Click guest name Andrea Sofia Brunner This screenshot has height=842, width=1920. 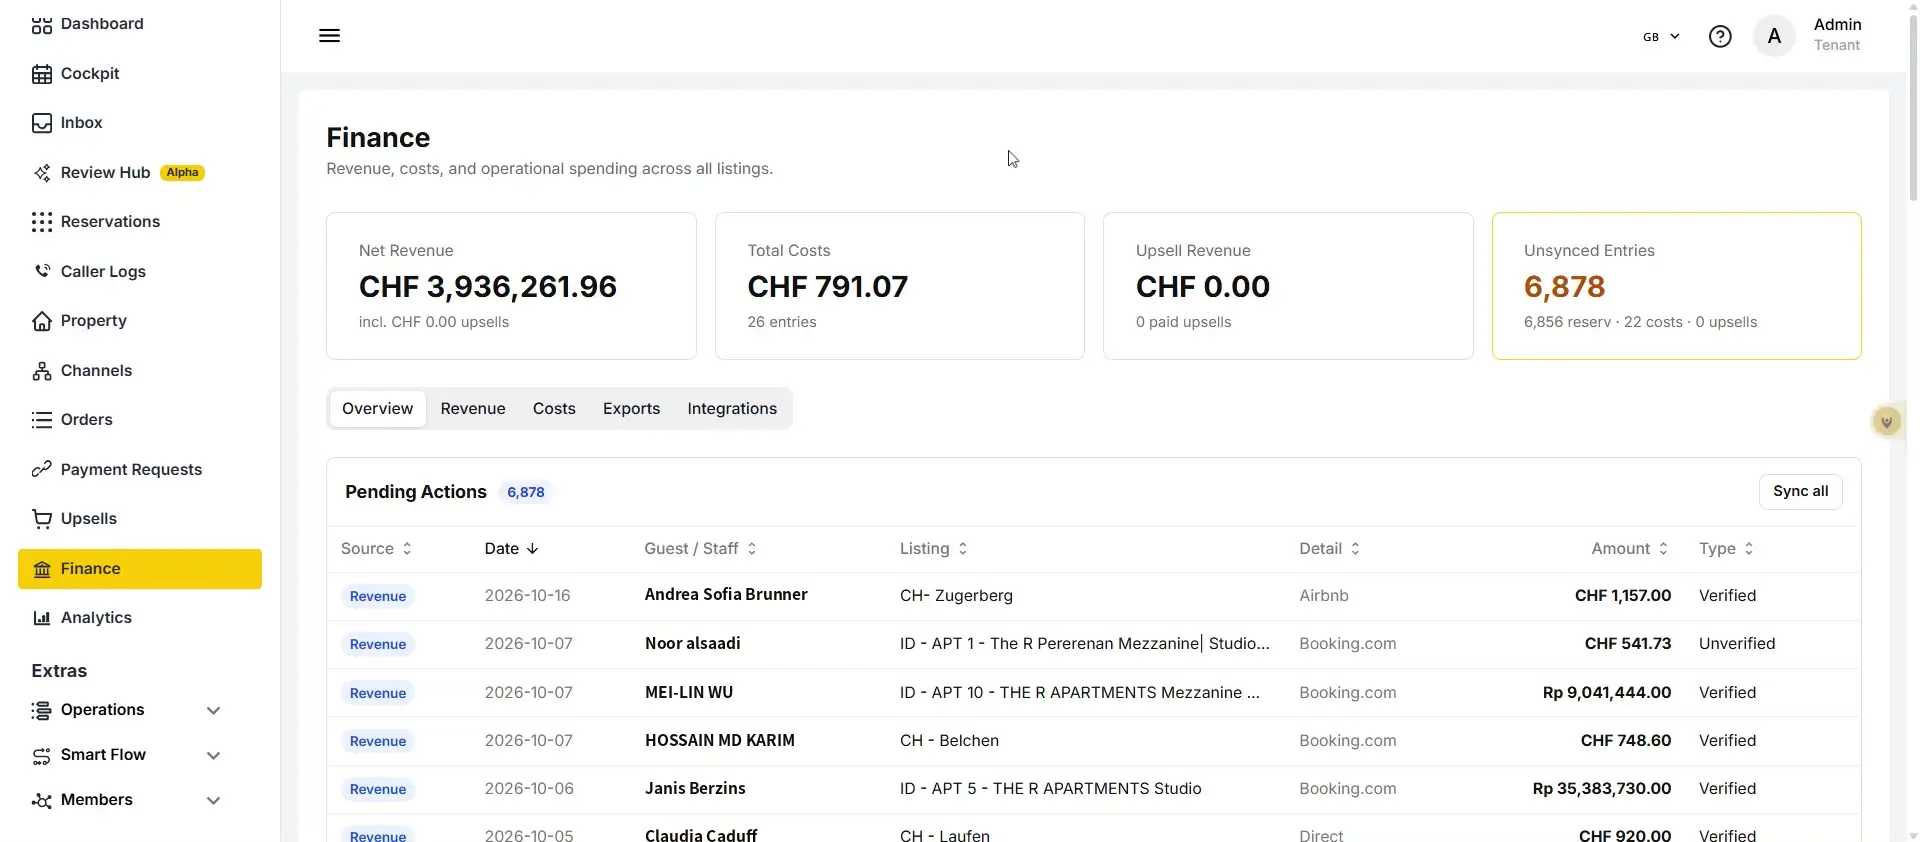(726, 595)
